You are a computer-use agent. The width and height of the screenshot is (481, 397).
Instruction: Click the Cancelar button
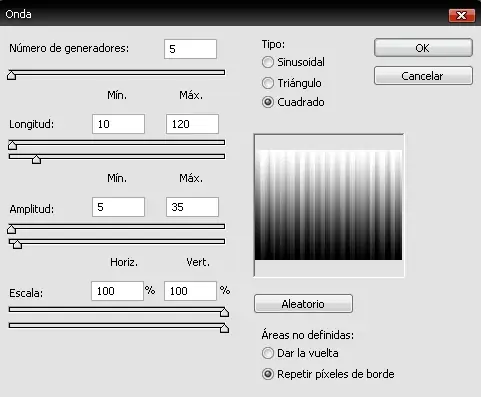(x=423, y=76)
